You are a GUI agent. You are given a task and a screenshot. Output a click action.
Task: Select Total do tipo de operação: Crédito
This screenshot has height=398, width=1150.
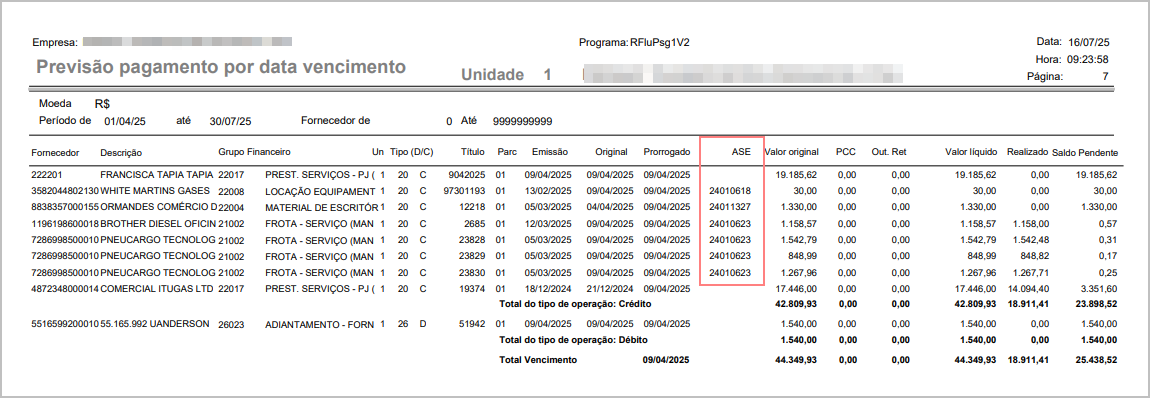click(575, 303)
